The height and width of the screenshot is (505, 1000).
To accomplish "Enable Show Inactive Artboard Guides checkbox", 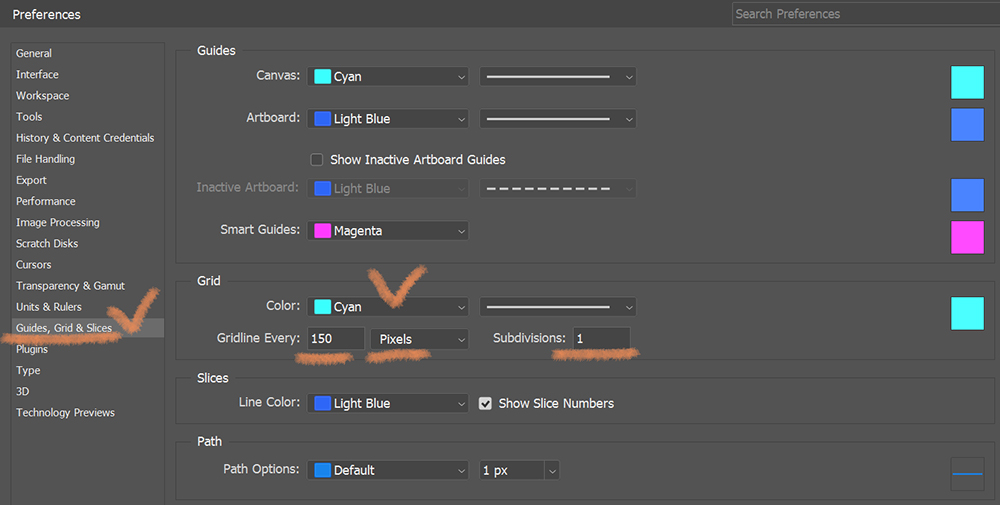I will 316,159.
